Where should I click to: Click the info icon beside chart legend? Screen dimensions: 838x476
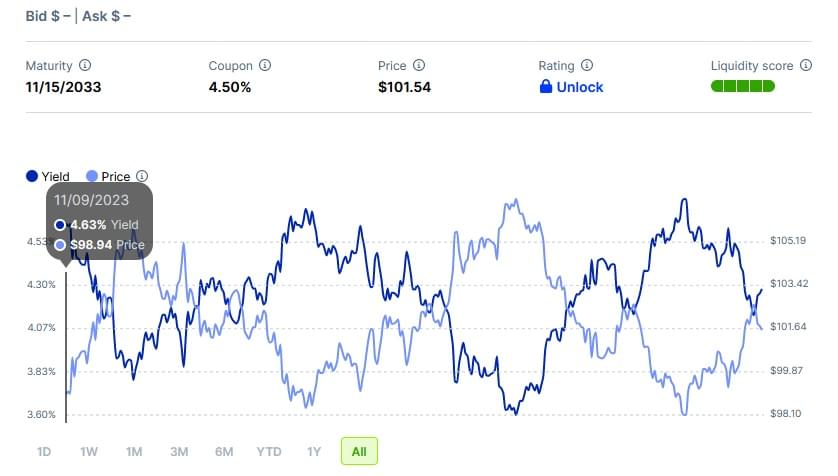click(x=142, y=176)
